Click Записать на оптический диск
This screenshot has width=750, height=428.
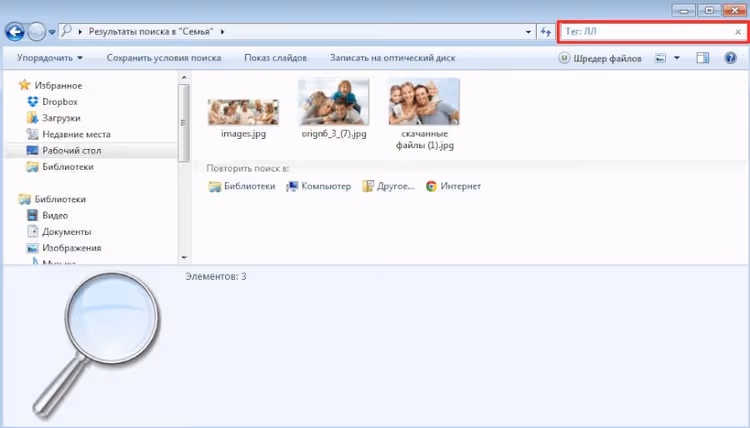[x=393, y=58]
